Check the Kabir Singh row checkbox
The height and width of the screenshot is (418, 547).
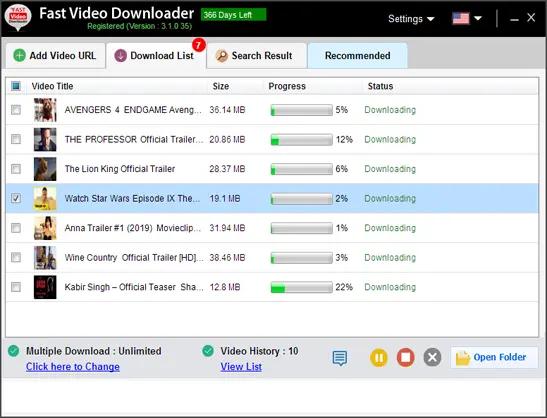pyautogui.click(x=16, y=287)
